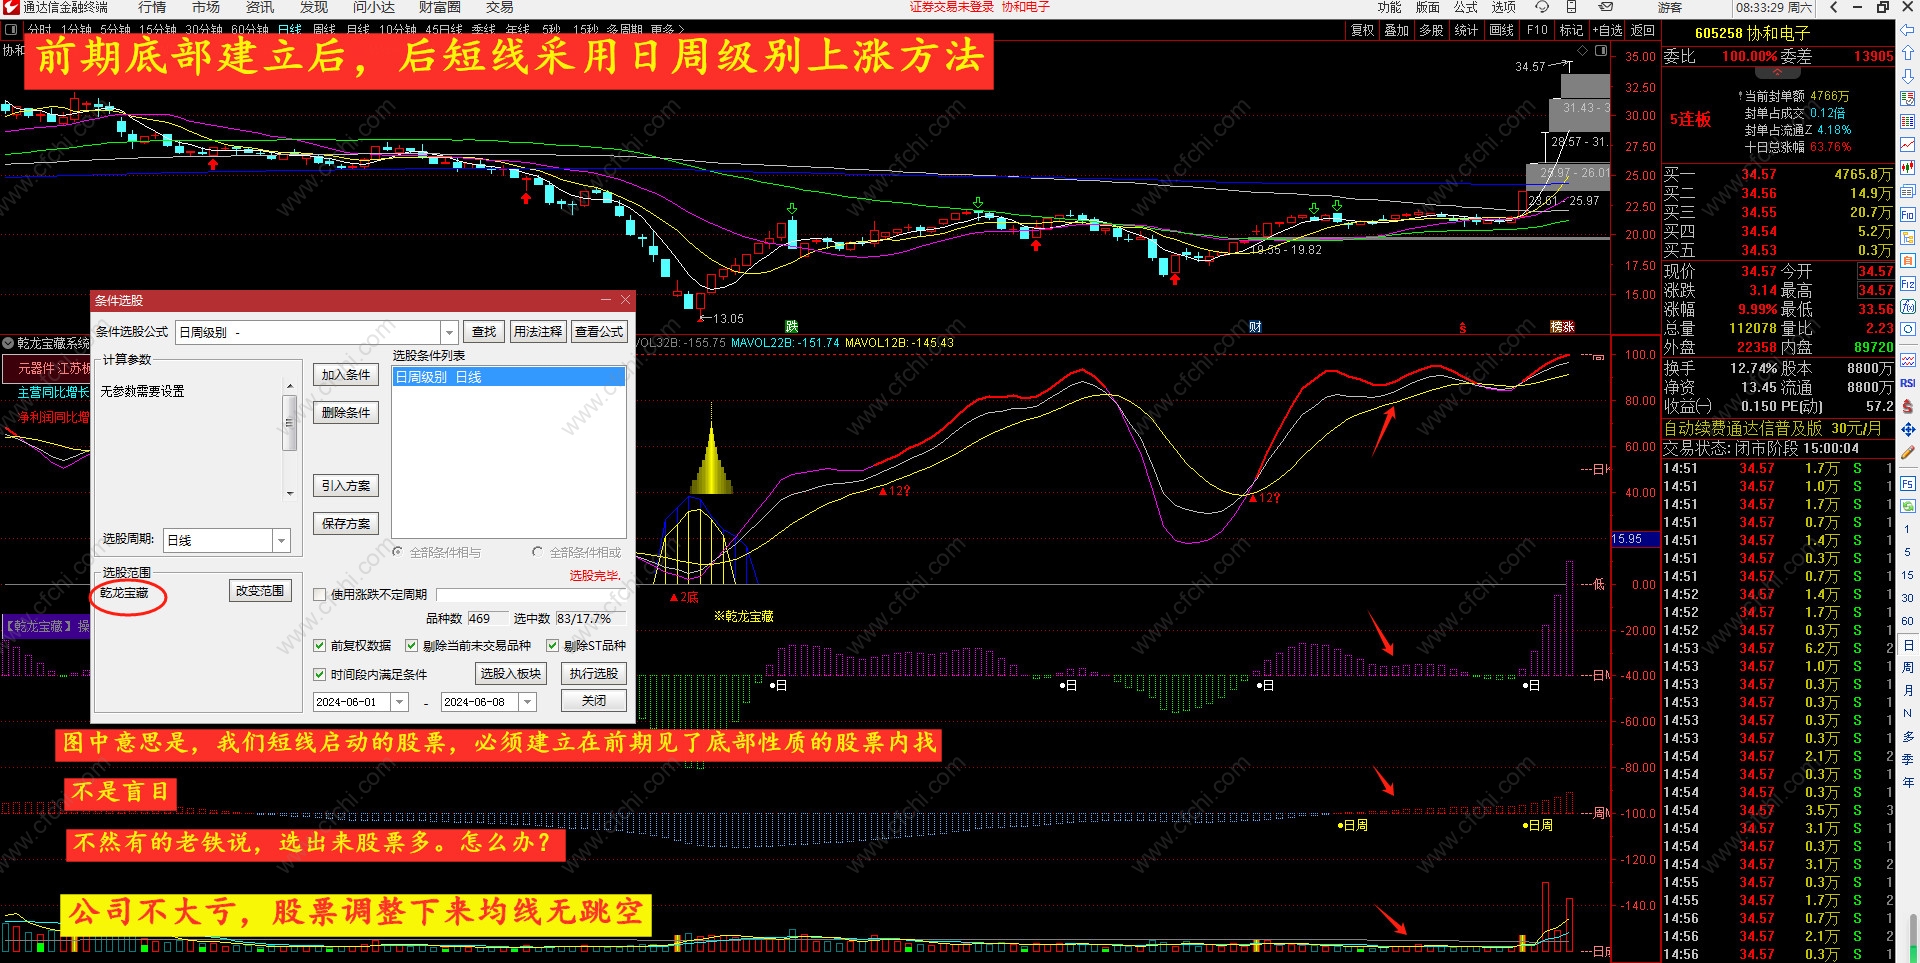The image size is (1920, 963).
Task: Open the 资讯 menu
Action: click(260, 7)
